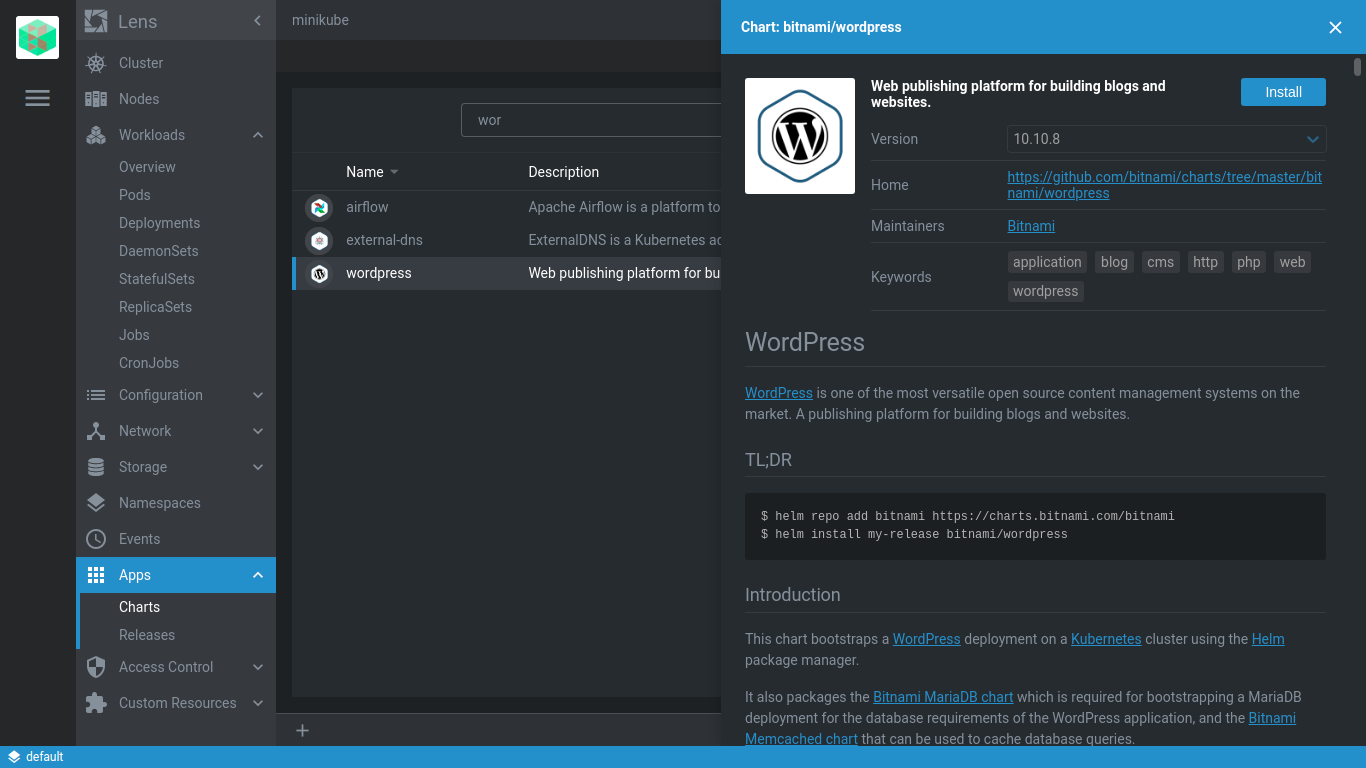Expand the Access Control section chevron
1366x768 pixels.
coord(258,667)
